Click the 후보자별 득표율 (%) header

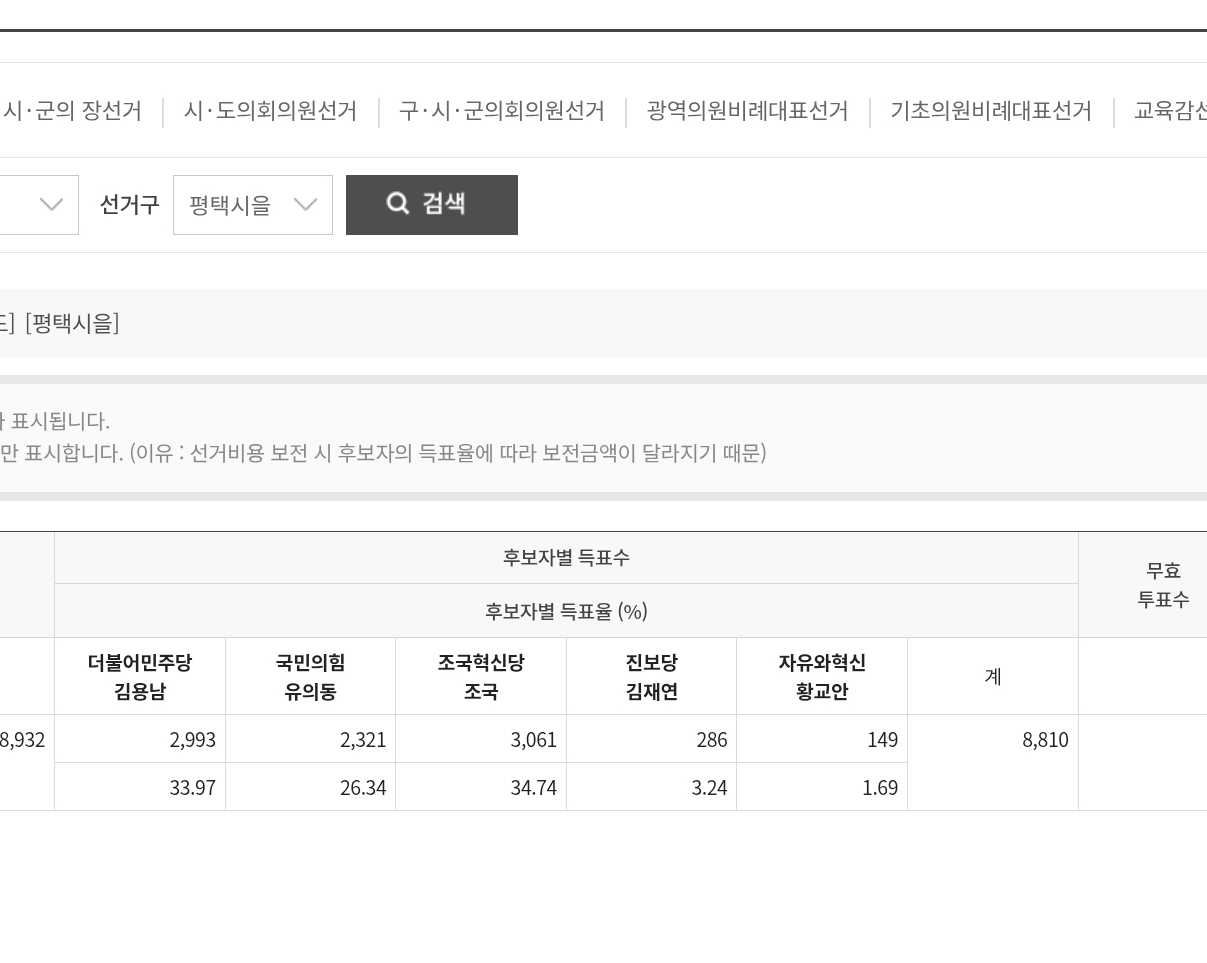pyautogui.click(x=566, y=611)
